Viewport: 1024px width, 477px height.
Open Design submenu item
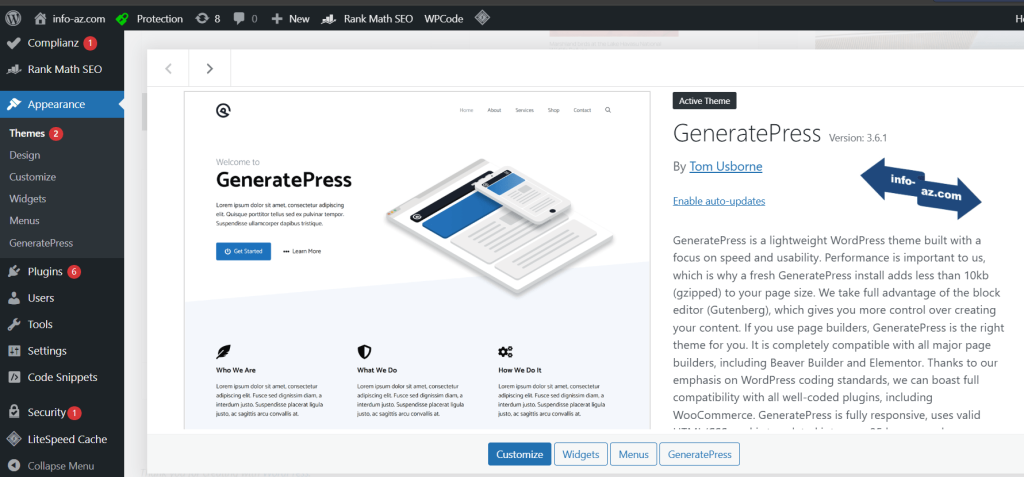click(x=25, y=155)
